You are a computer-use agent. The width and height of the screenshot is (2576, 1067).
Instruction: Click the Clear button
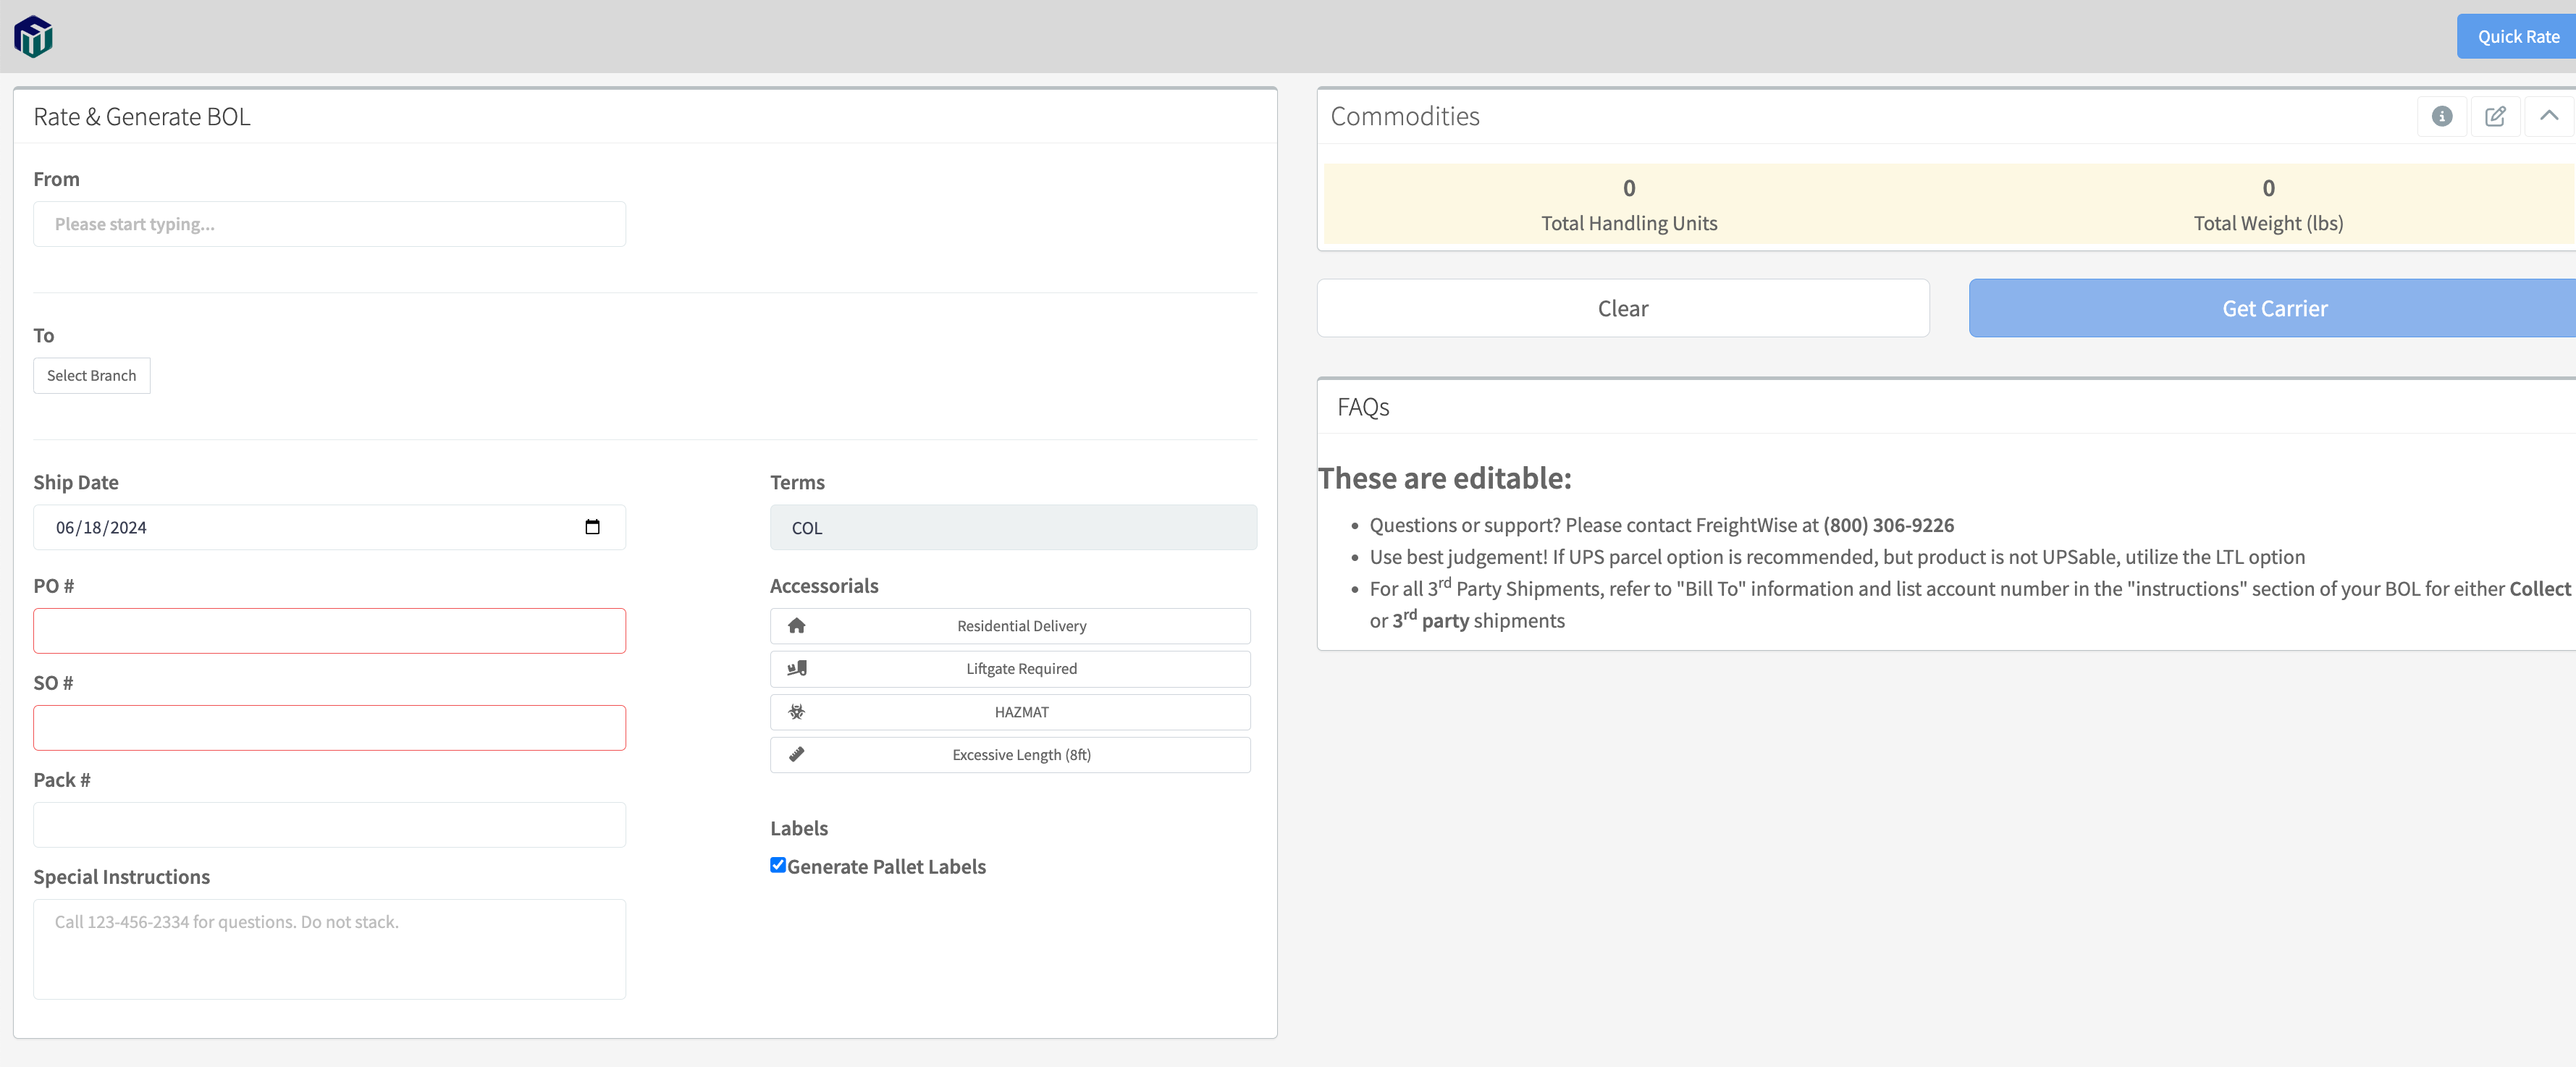click(x=1622, y=308)
